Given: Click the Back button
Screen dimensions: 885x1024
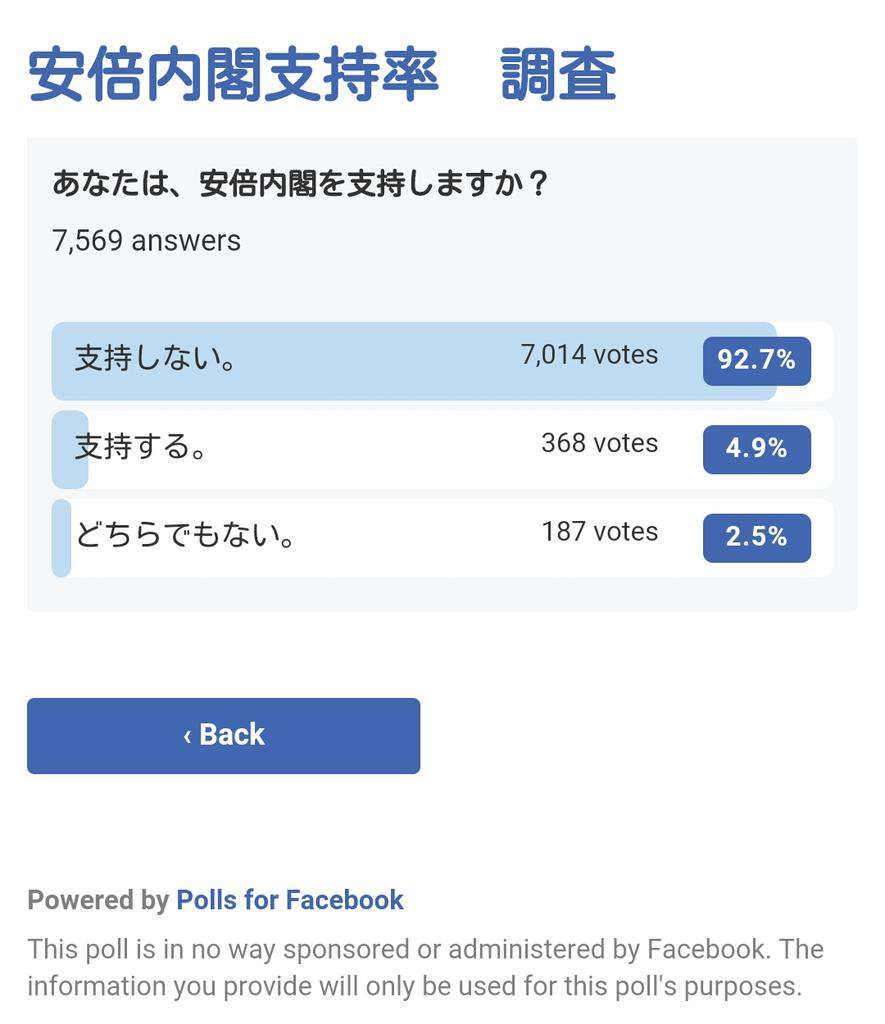Looking at the screenshot, I should [223, 736].
